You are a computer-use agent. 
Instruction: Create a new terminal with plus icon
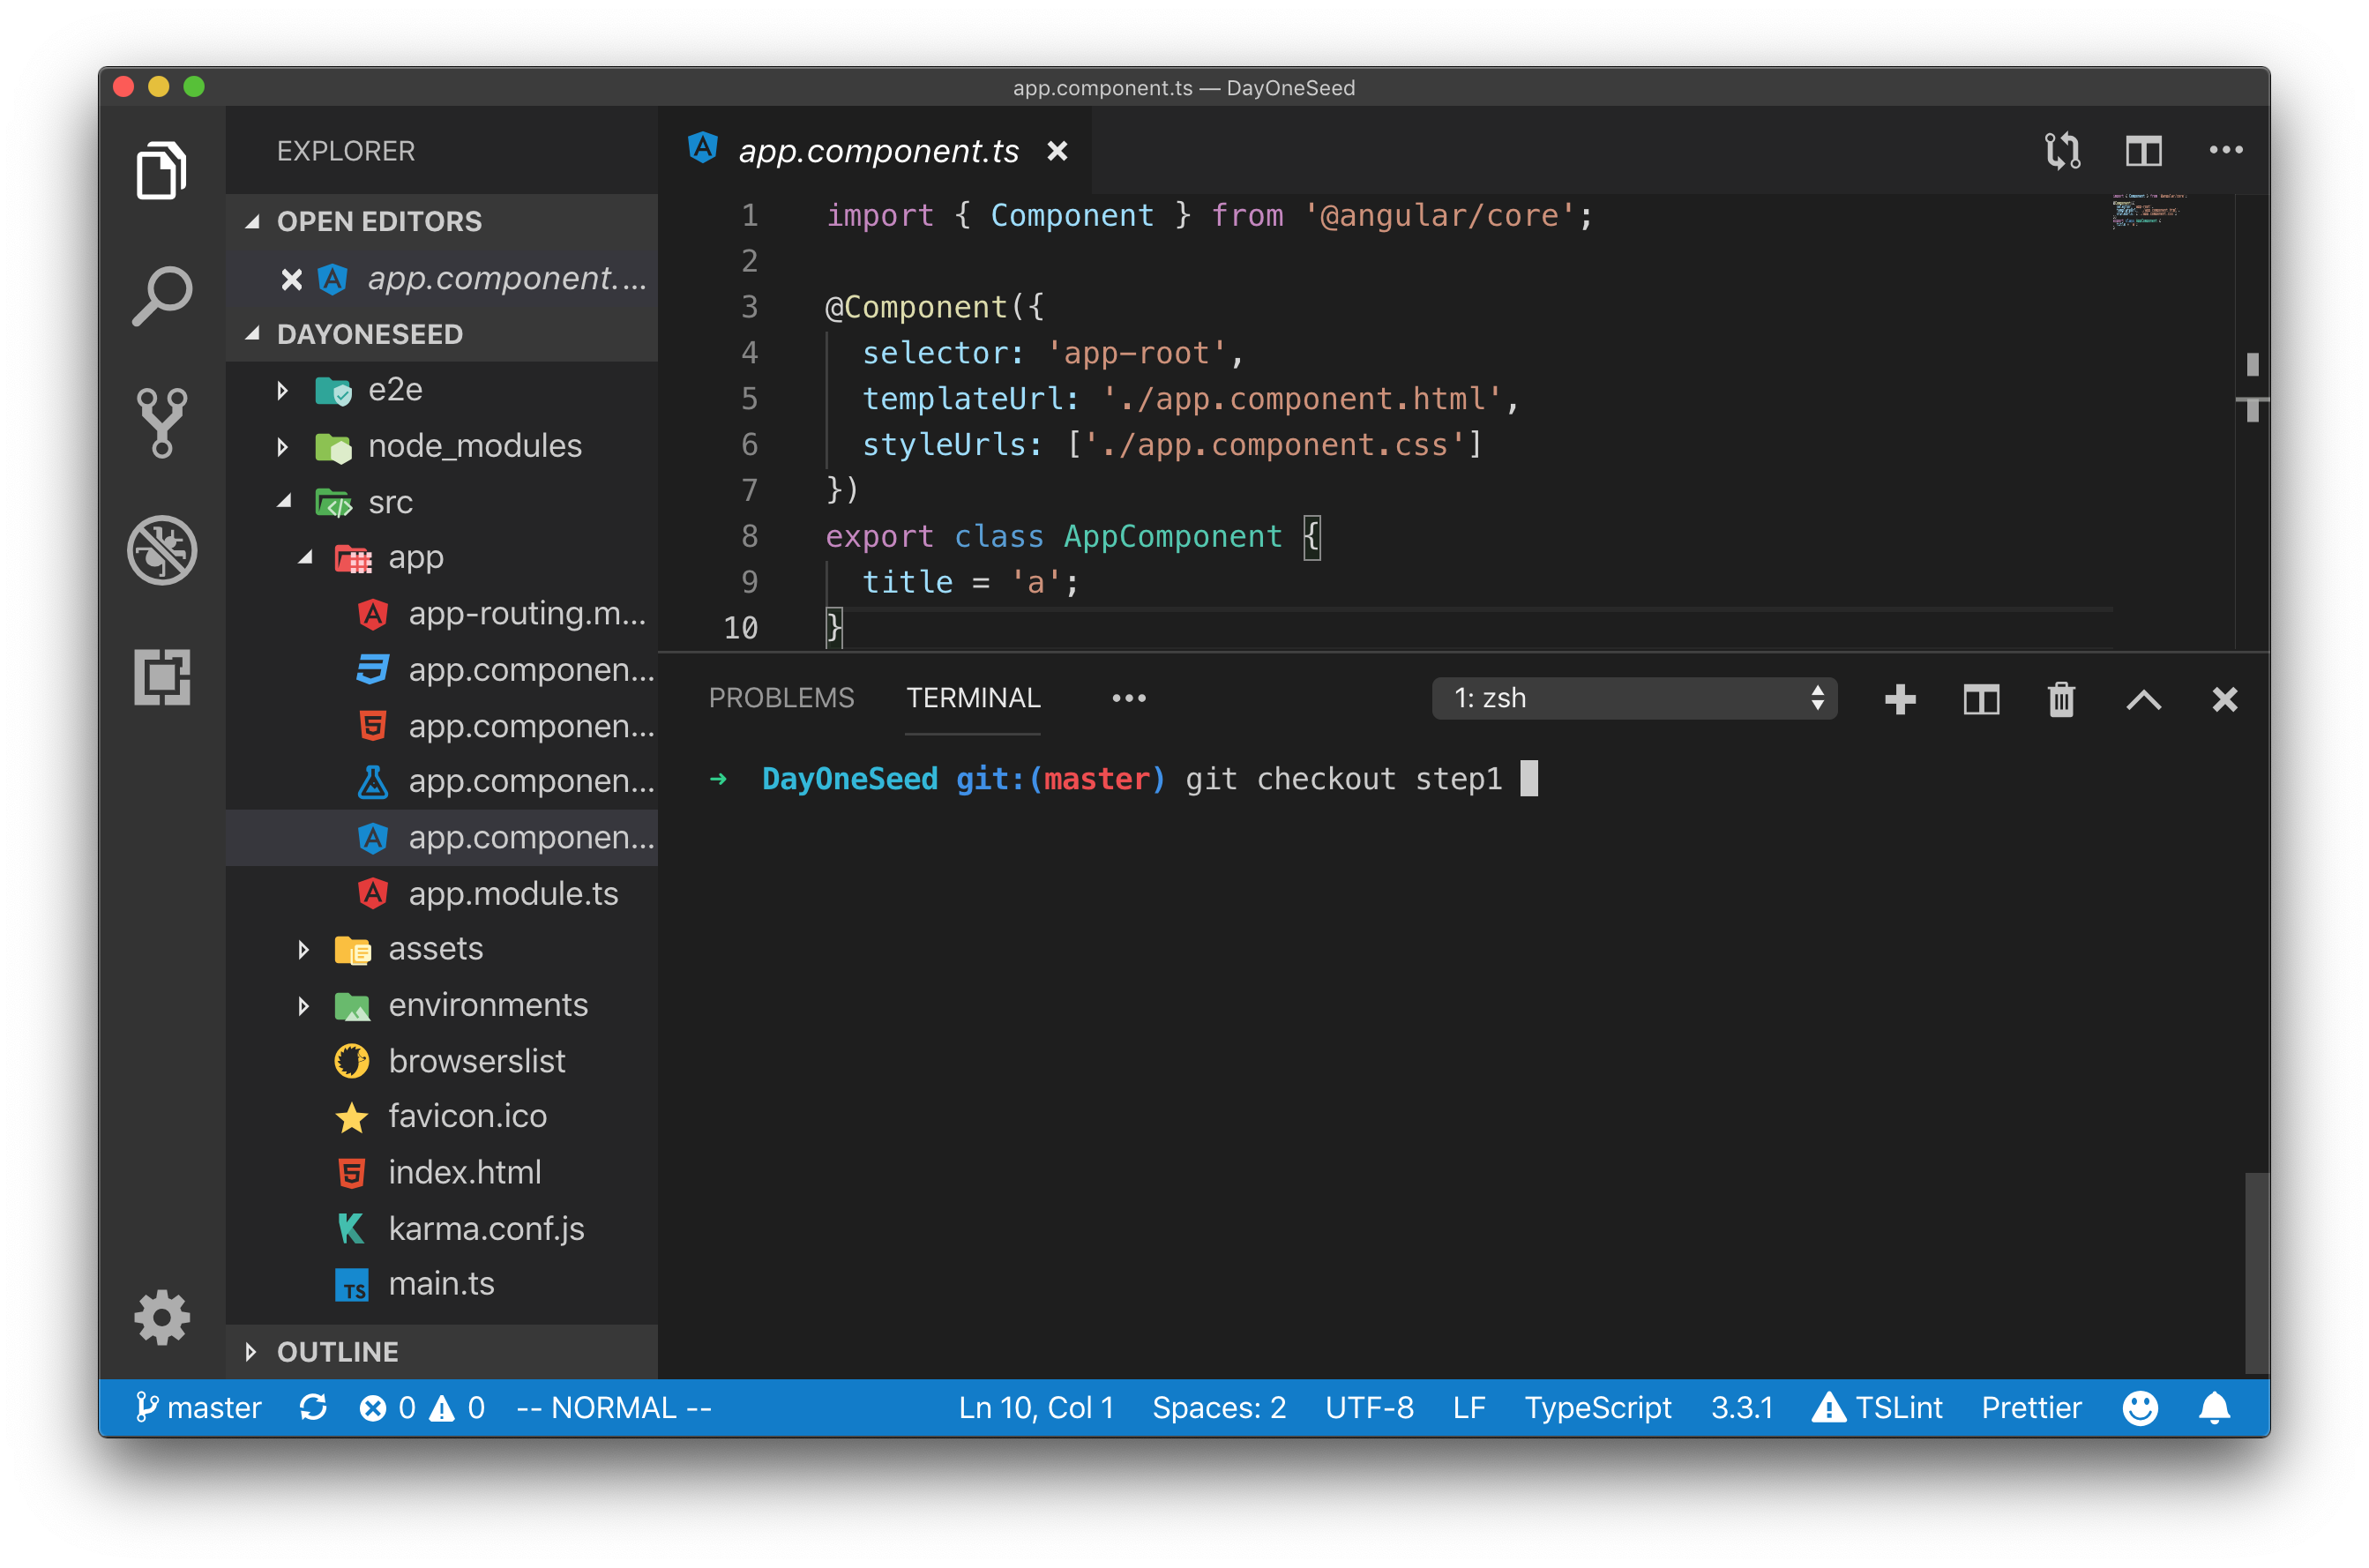[1900, 699]
